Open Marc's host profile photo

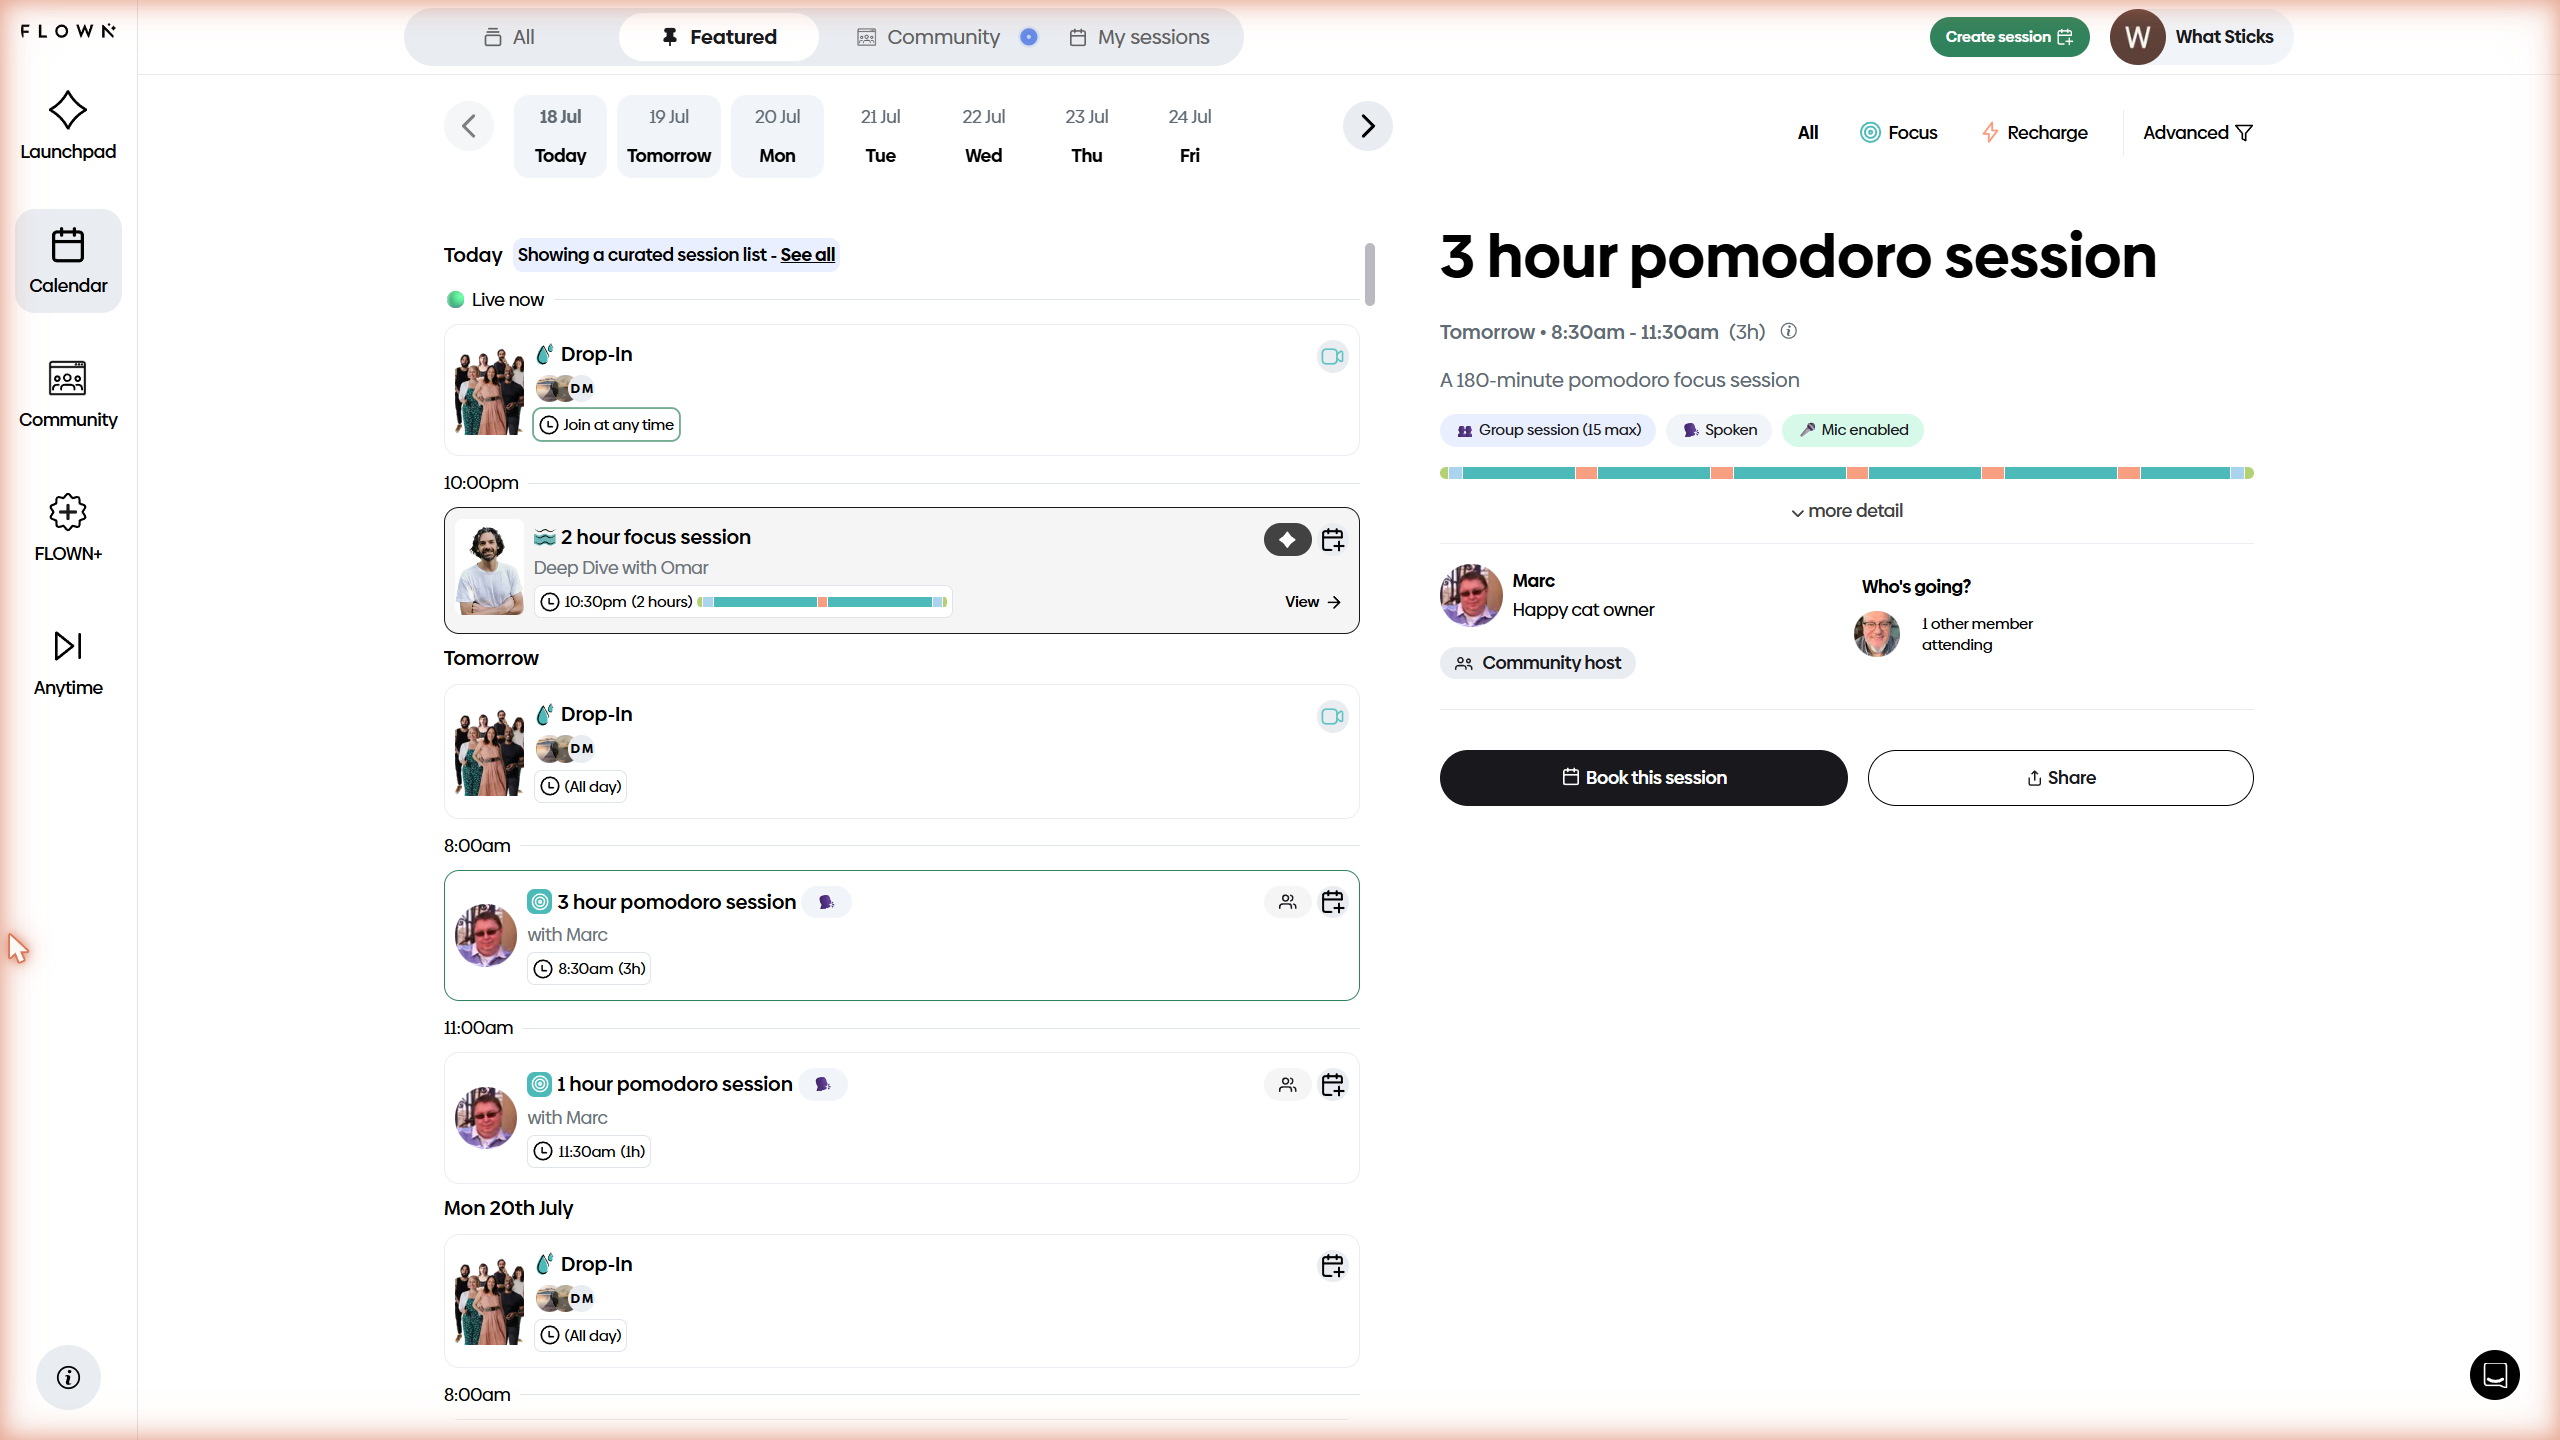[1471, 595]
